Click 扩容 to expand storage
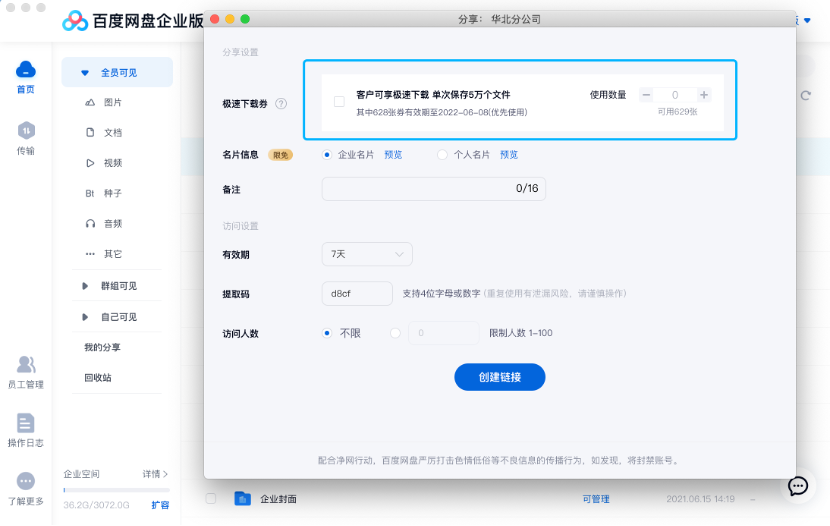 click(160, 505)
